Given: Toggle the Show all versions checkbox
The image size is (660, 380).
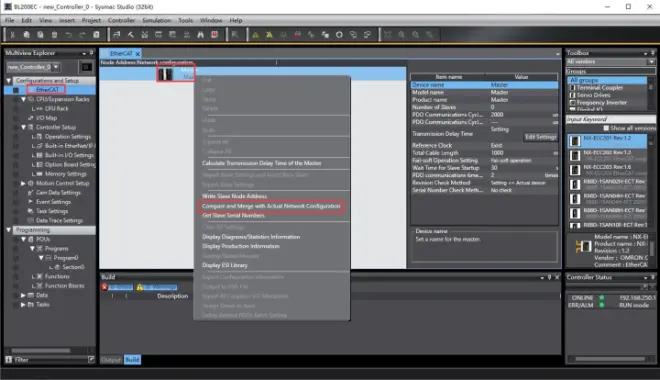Looking at the screenshot, I should [x=606, y=128].
